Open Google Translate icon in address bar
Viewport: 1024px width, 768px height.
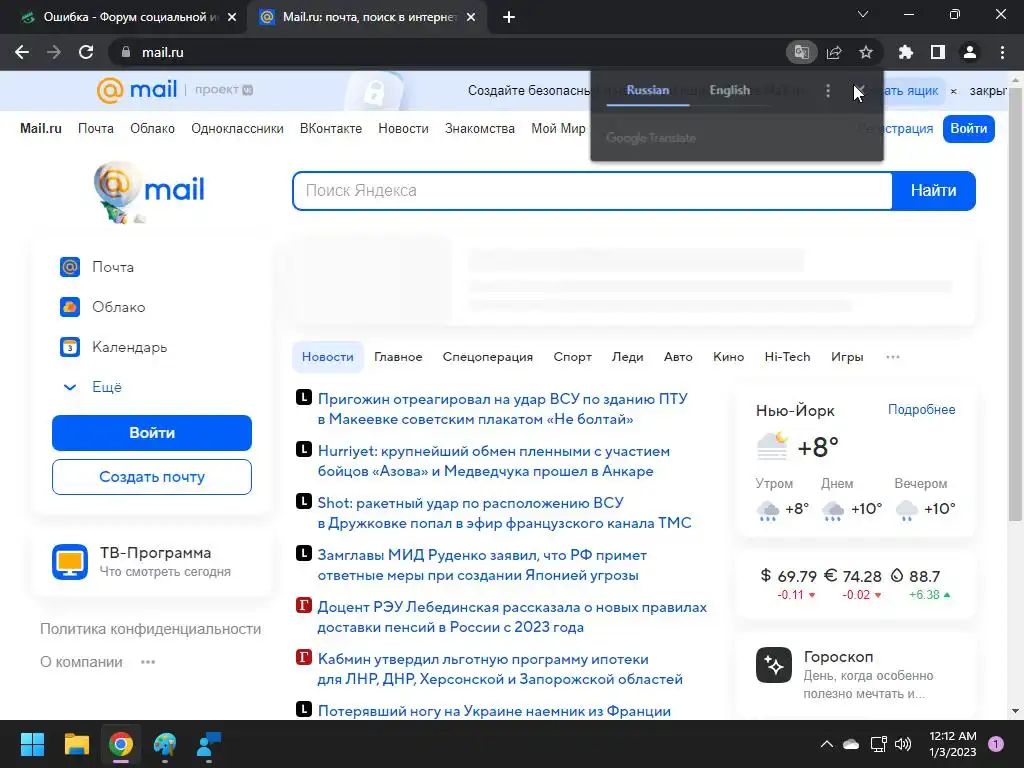[x=801, y=52]
